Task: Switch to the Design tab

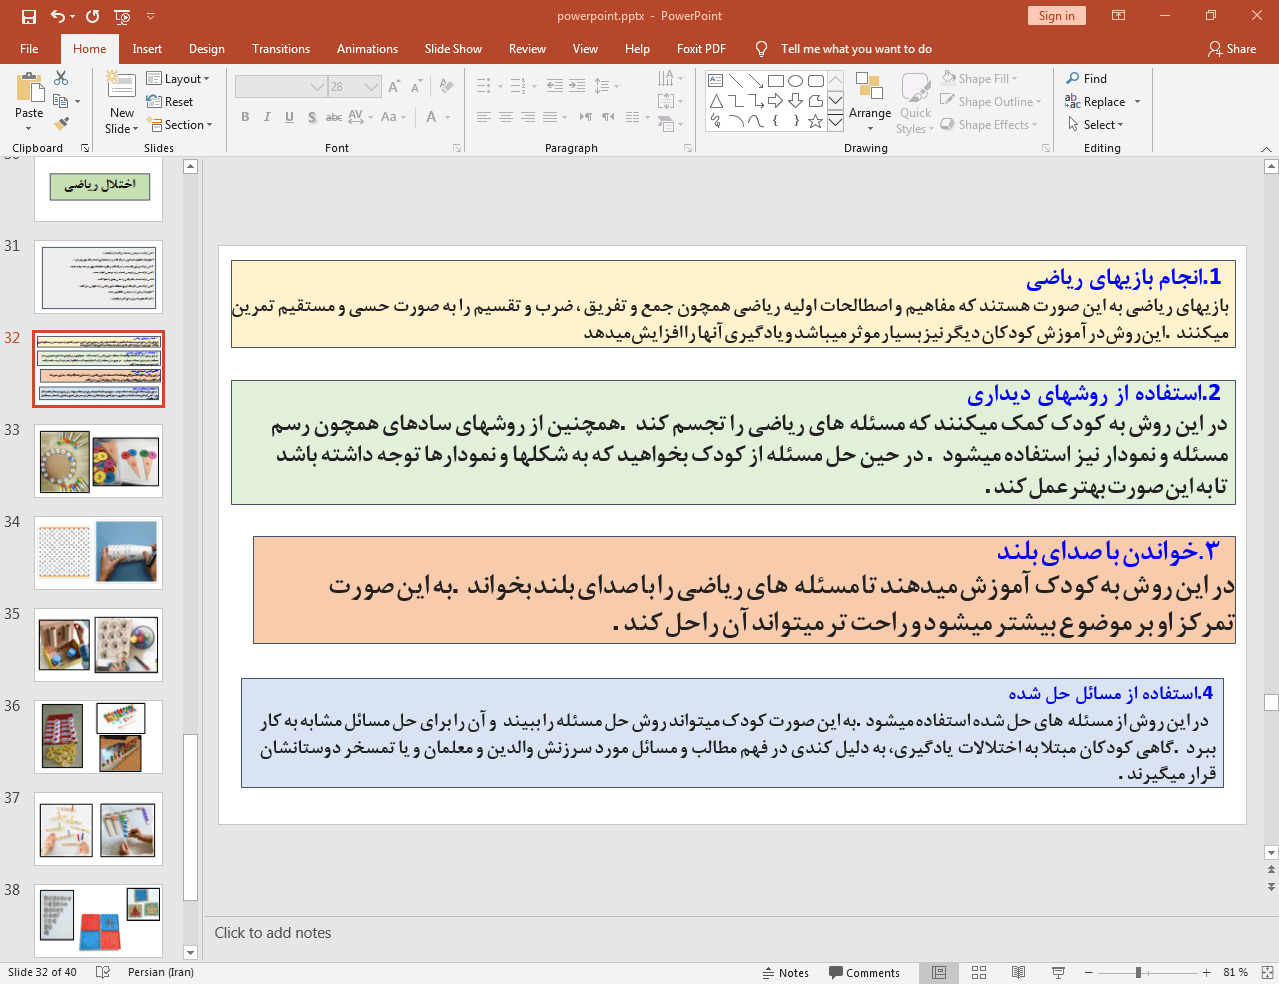Action: (x=207, y=49)
